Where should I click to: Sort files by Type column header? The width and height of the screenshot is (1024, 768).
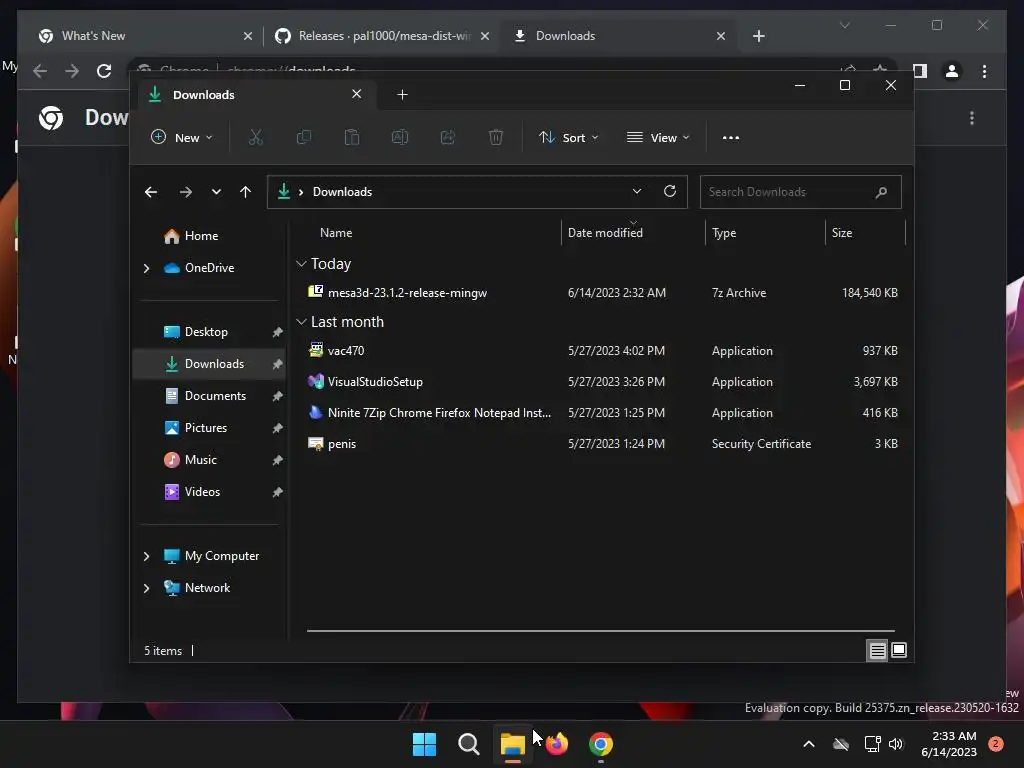pyautogui.click(x=724, y=233)
